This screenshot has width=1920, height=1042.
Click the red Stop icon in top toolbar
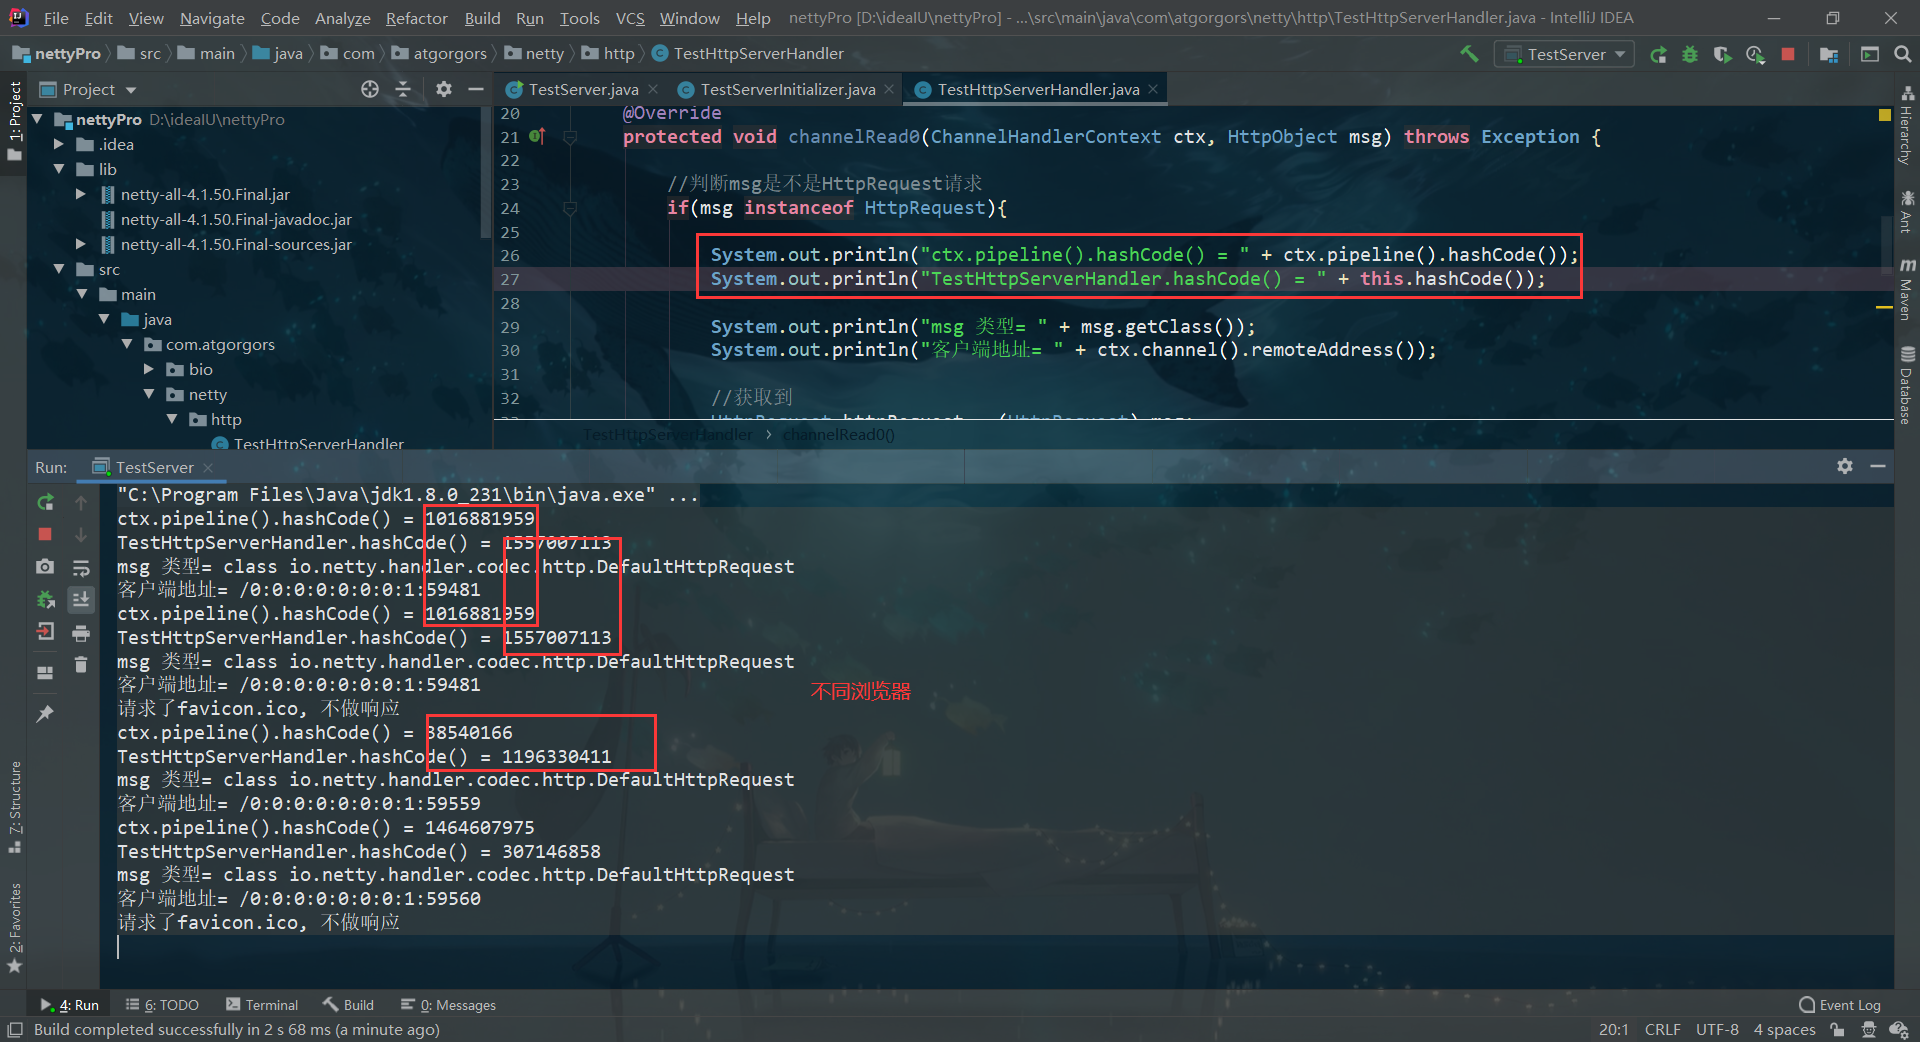(1788, 54)
